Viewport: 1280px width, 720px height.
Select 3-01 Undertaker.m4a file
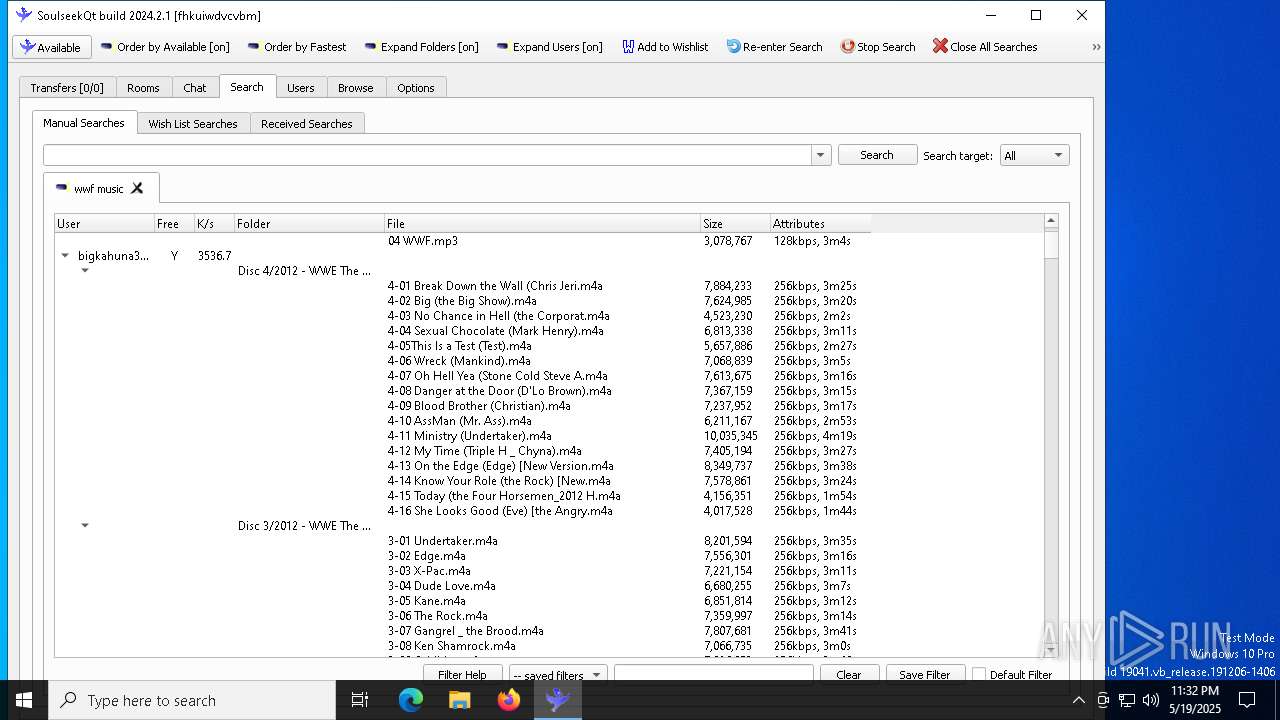(x=442, y=541)
